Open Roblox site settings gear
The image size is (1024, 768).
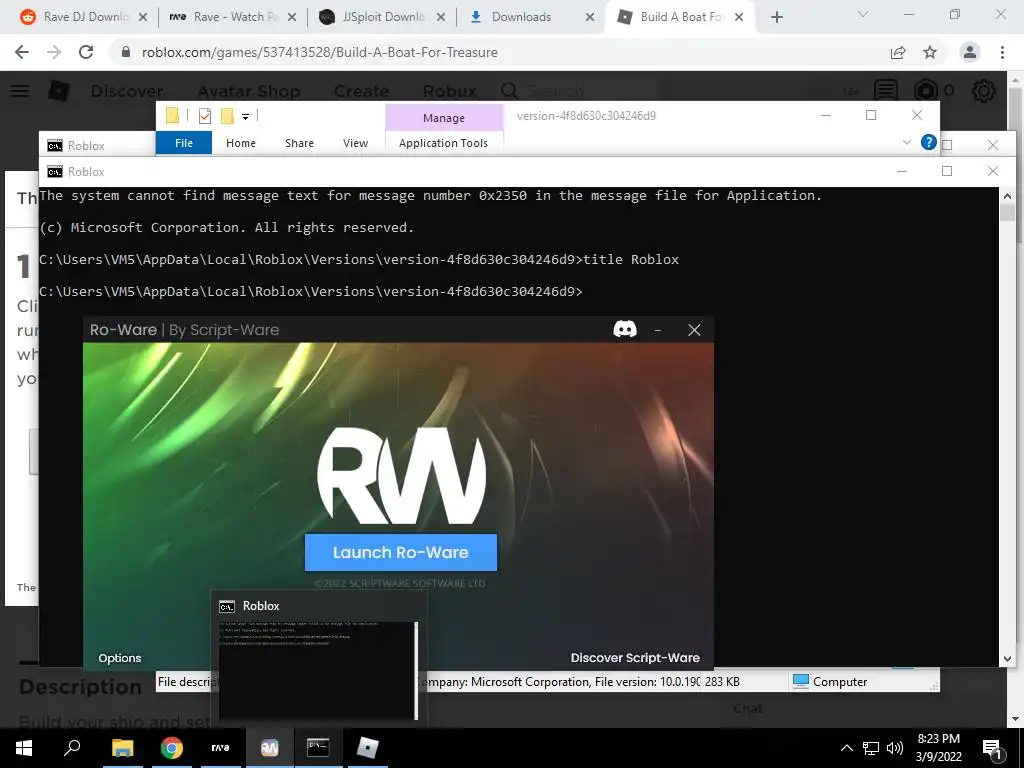tap(984, 91)
